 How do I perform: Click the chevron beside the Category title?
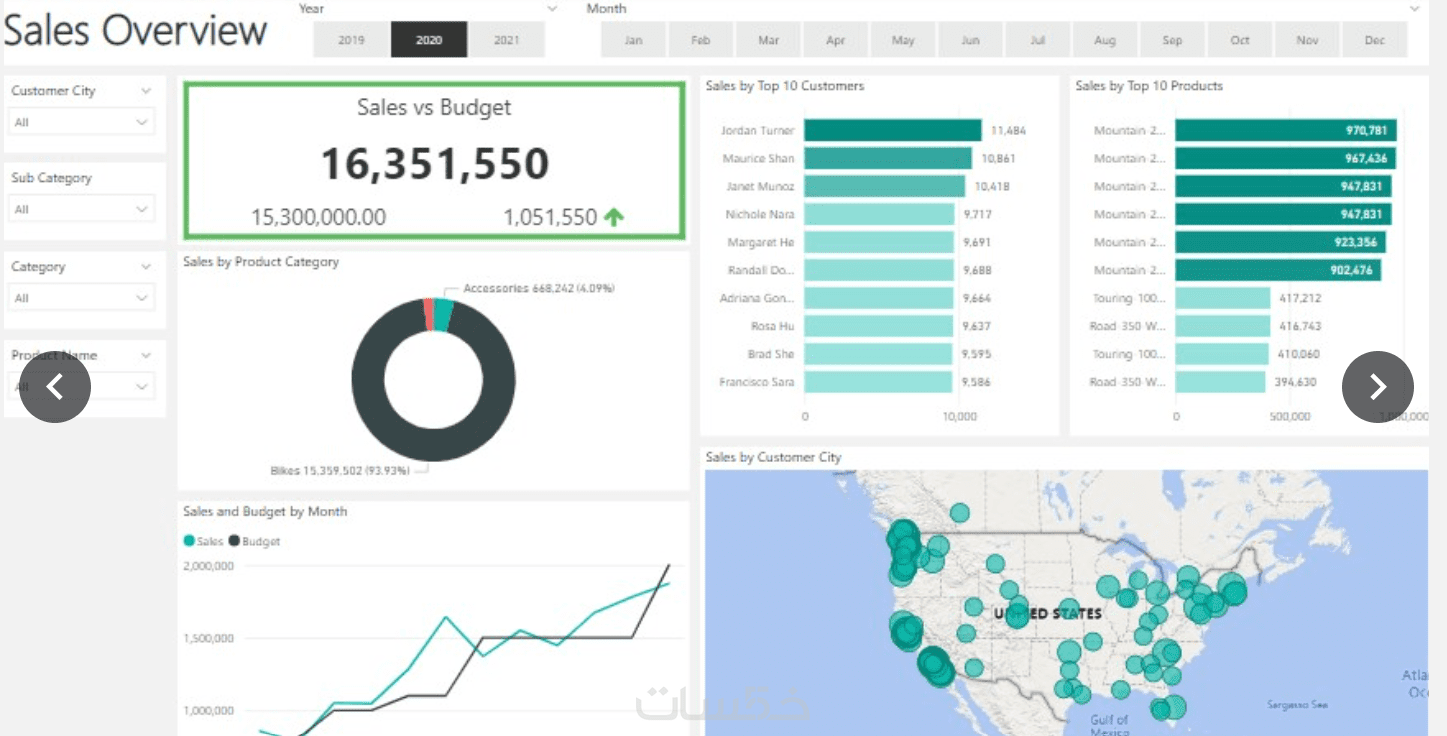click(146, 267)
